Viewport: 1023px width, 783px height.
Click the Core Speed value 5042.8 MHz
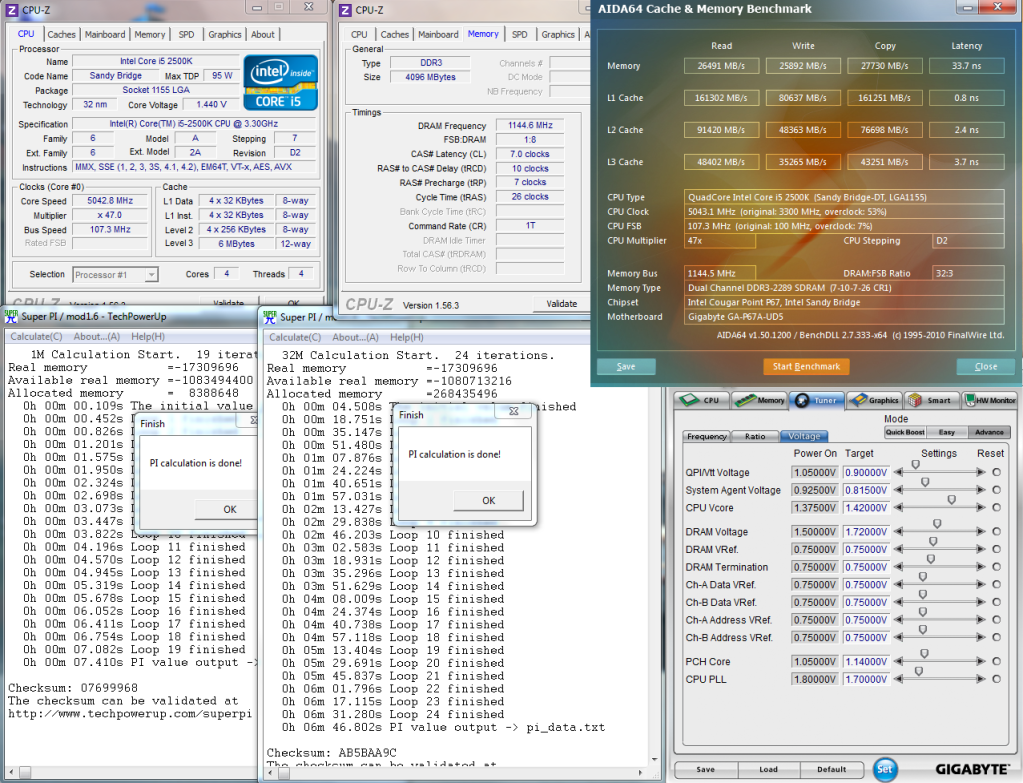click(x=110, y=201)
